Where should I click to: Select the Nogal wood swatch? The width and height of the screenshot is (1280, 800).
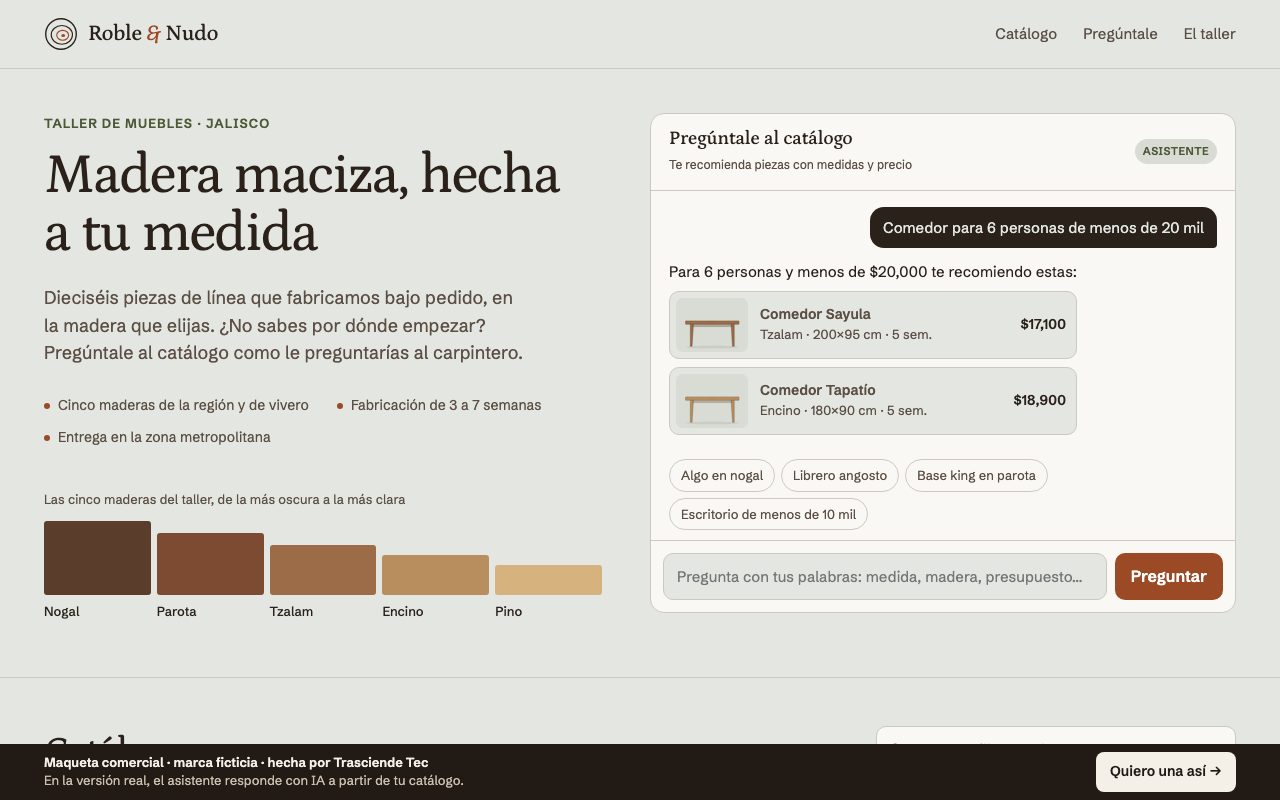97,558
